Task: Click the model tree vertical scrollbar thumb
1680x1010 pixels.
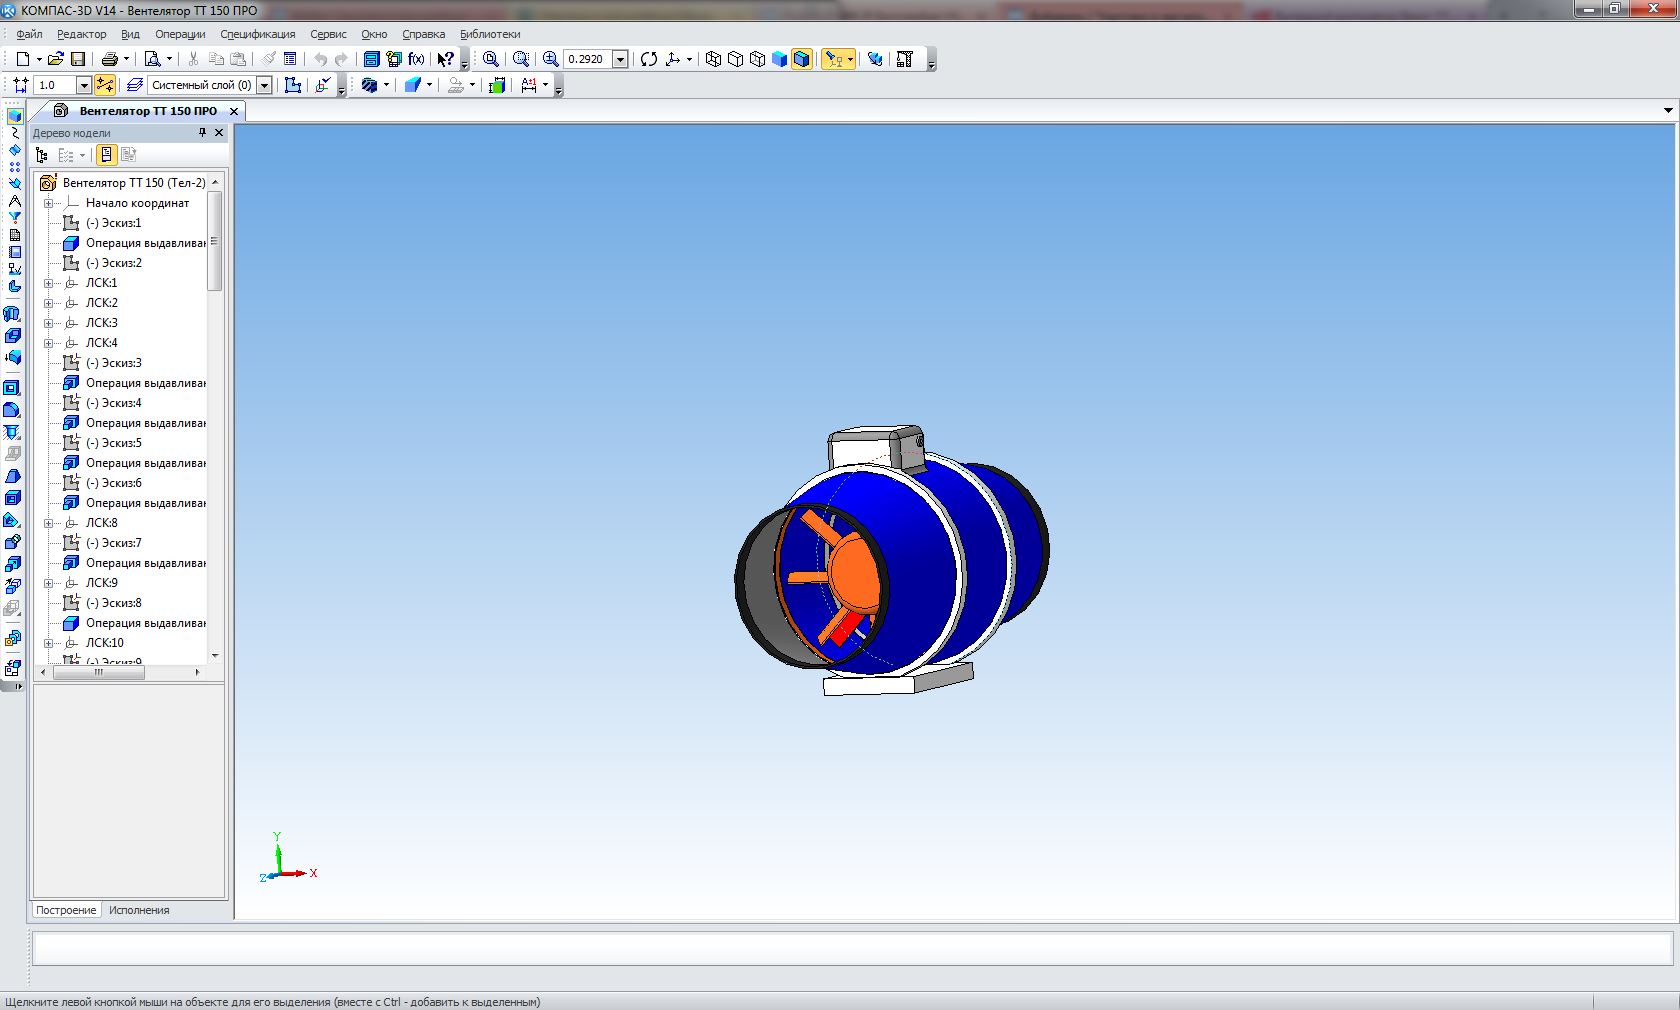Action: (x=214, y=240)
